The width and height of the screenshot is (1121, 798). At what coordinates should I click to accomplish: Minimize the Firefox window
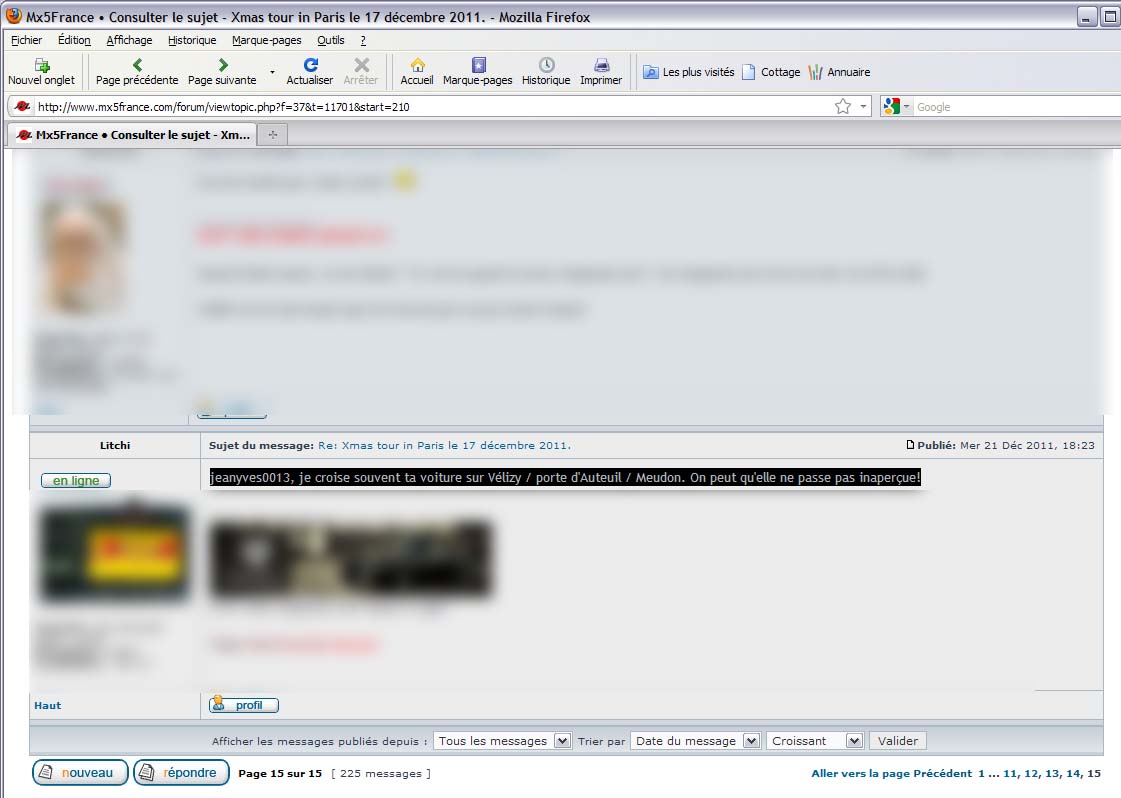pos(1087,17)
